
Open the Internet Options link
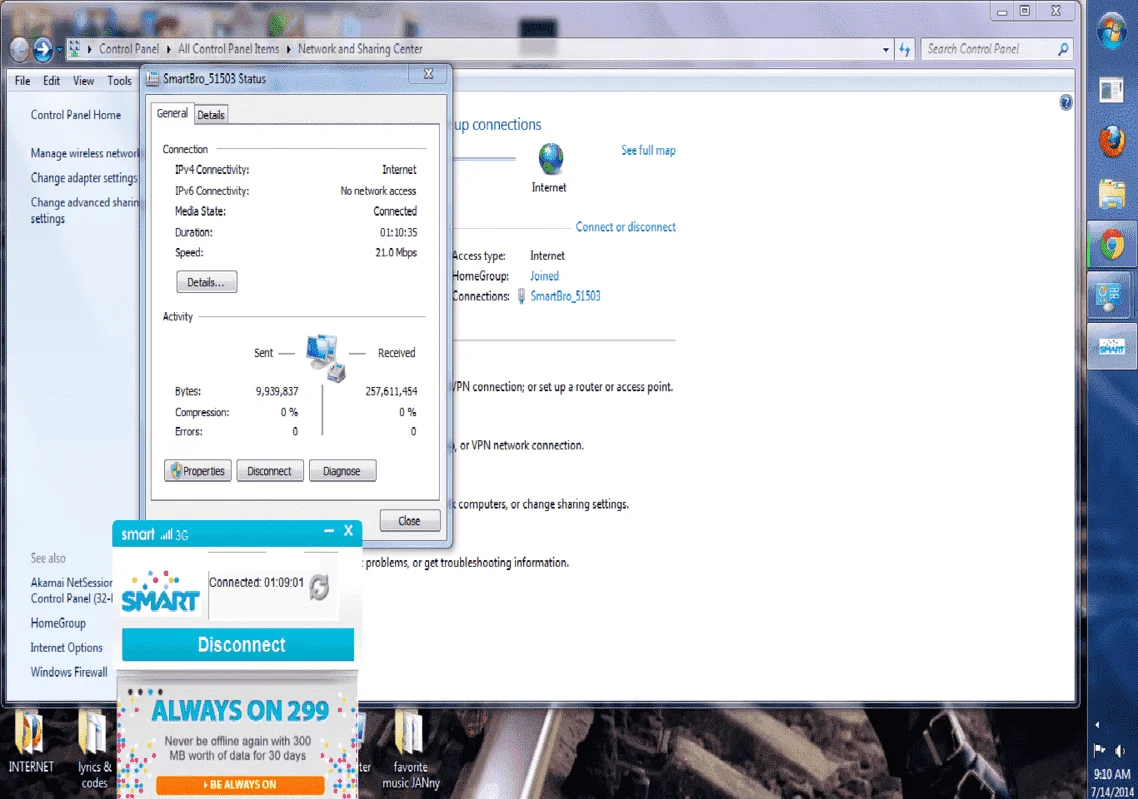click(66, 648)
